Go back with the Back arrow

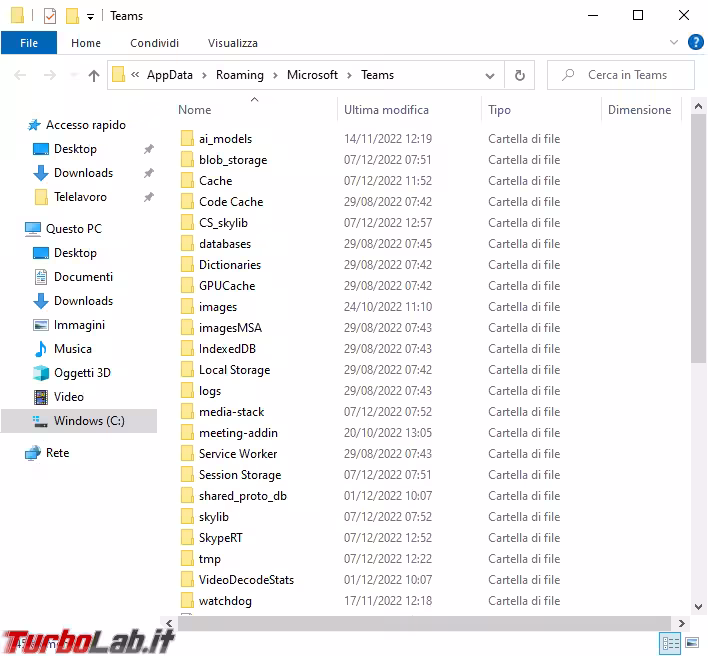click(x=21, y=75)
